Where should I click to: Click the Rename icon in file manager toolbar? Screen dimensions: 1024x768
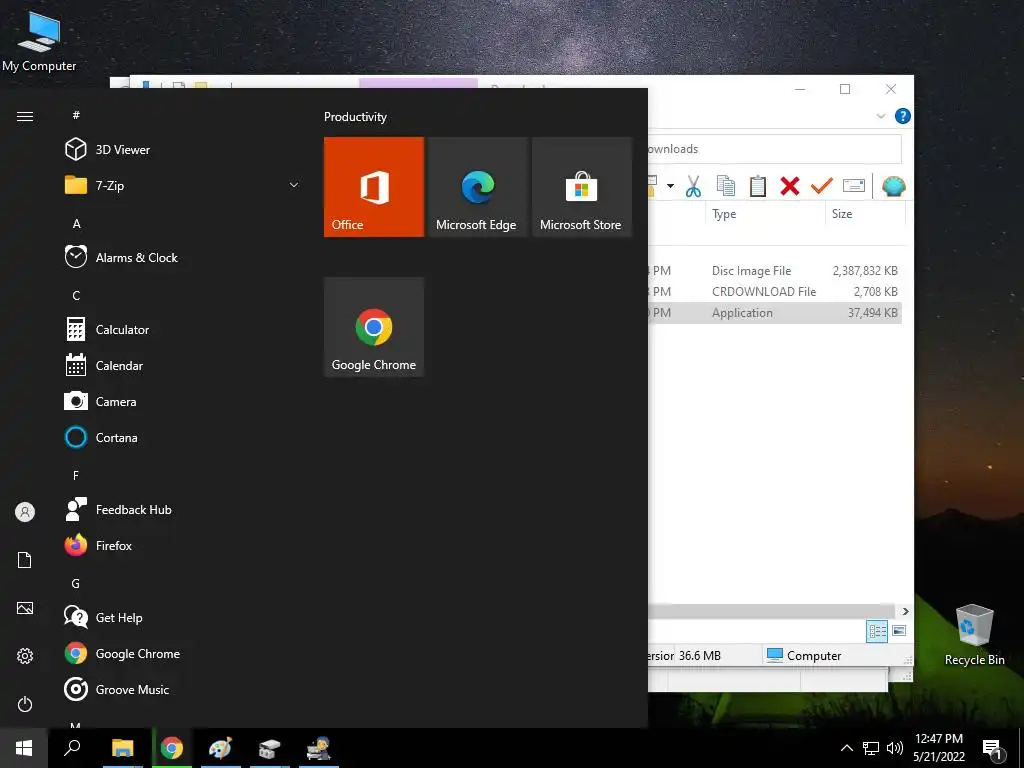pos(854,186)
